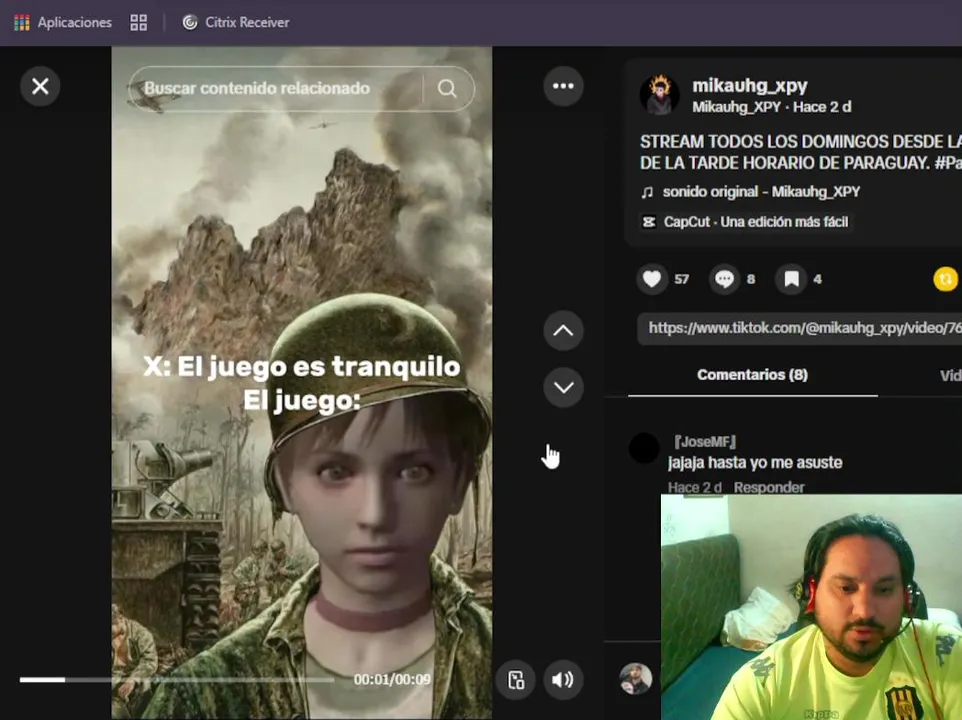The image size is (962, 720).
Task: Open the mikauhg_xpy username link
Action: [x=750, y=86]
